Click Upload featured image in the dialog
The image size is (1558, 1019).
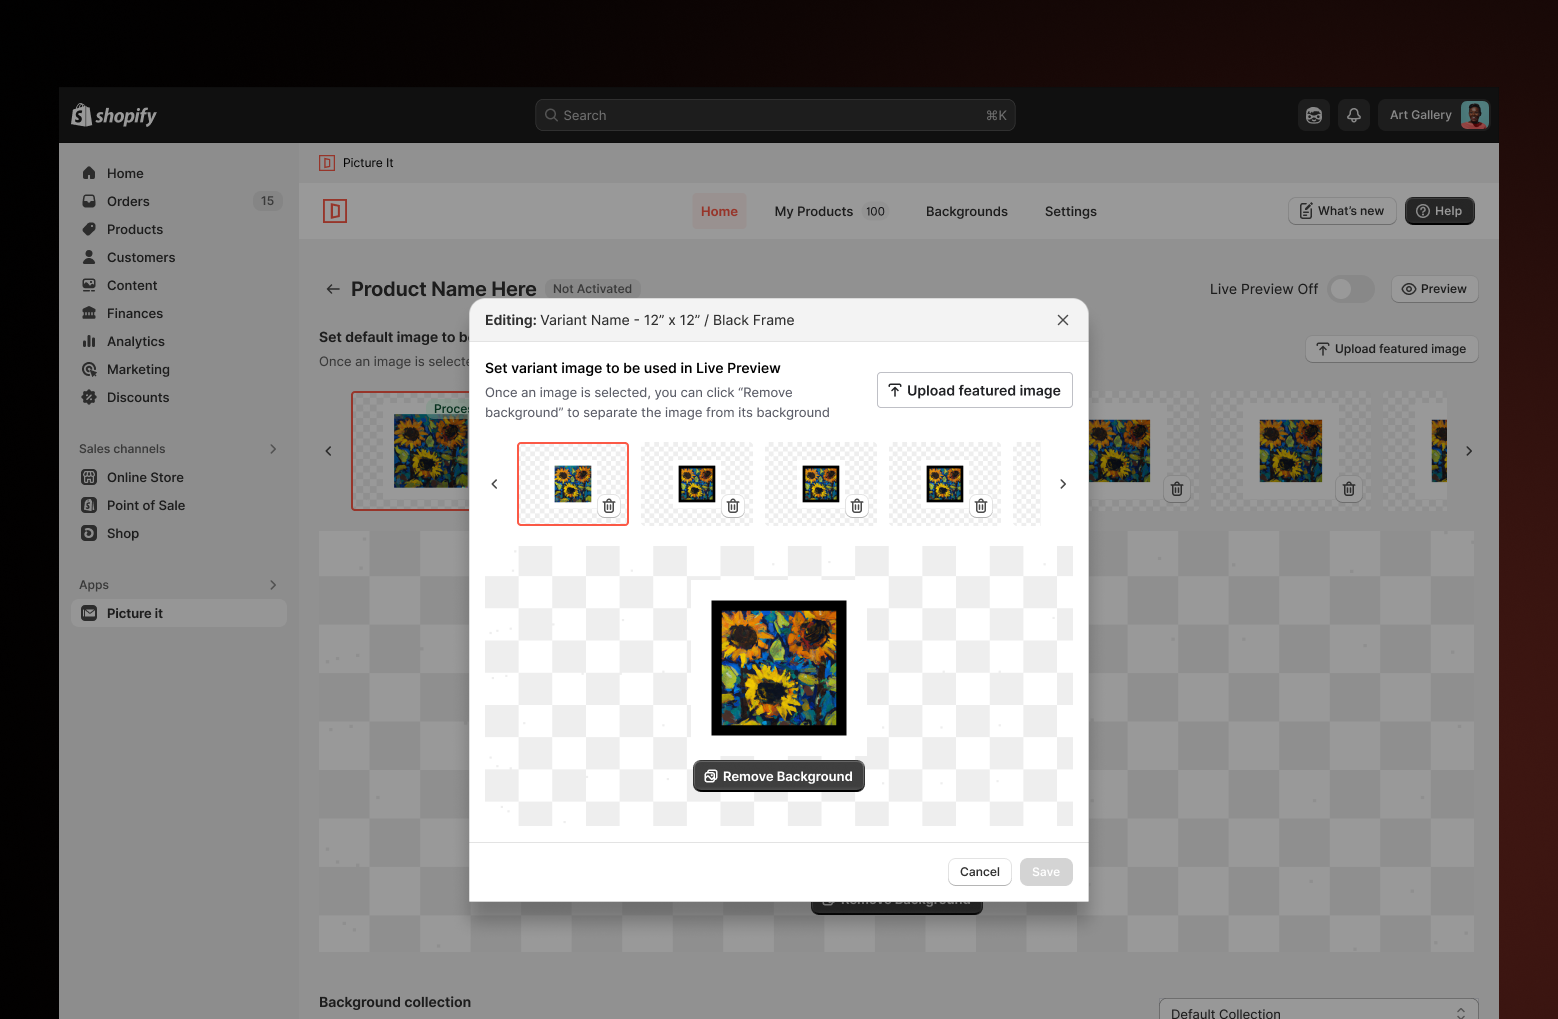[975, 390]
